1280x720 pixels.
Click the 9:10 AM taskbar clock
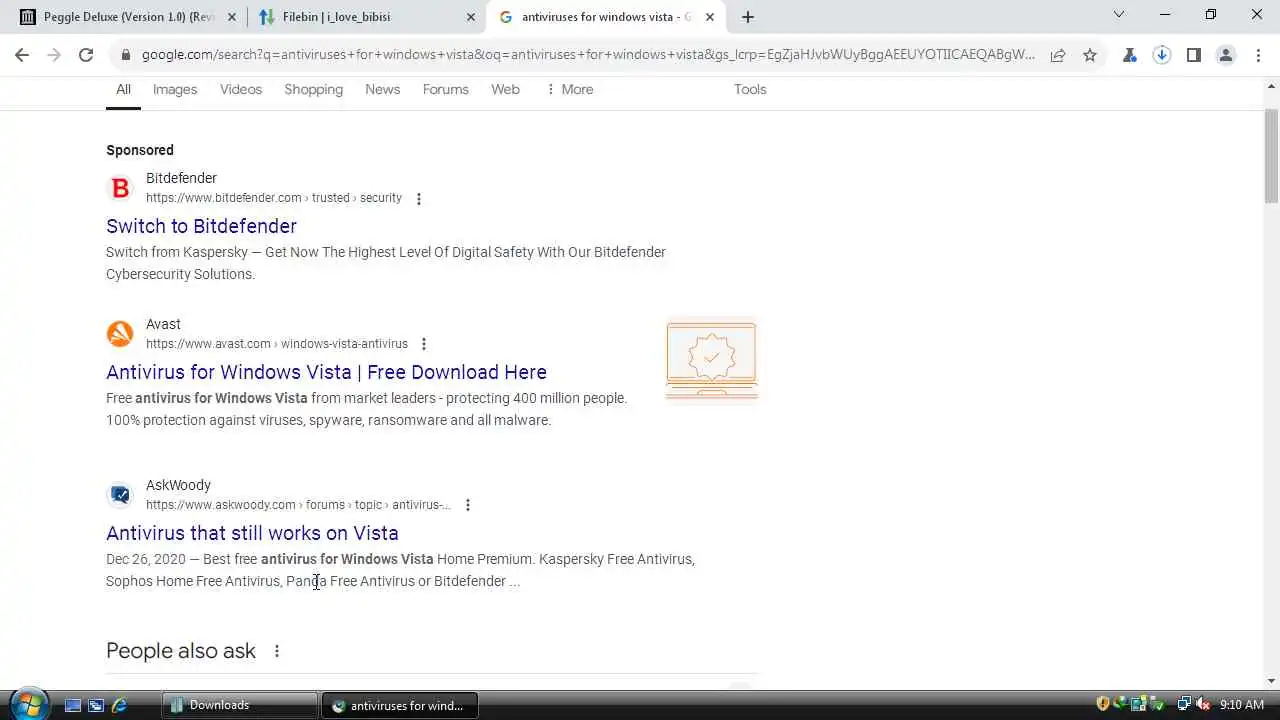(1242, 705)
